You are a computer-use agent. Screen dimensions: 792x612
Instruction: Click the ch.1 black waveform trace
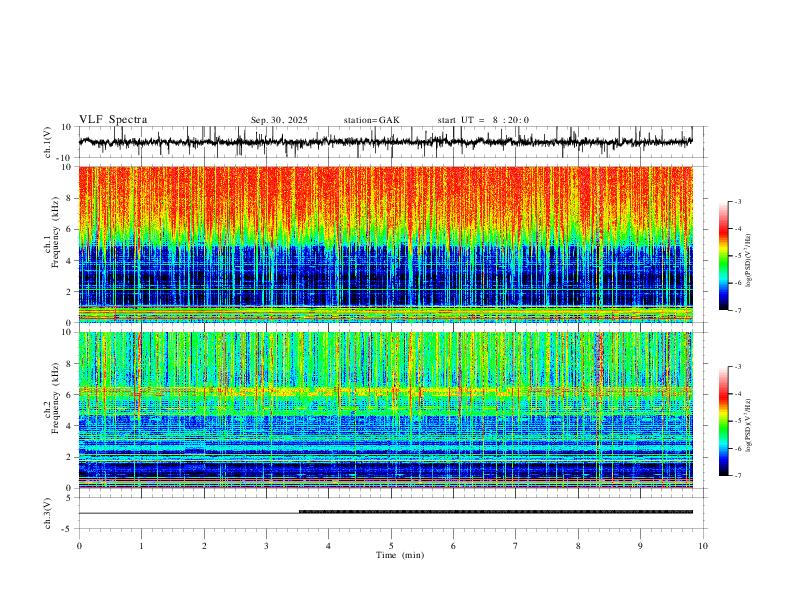(x=385, y=142)
